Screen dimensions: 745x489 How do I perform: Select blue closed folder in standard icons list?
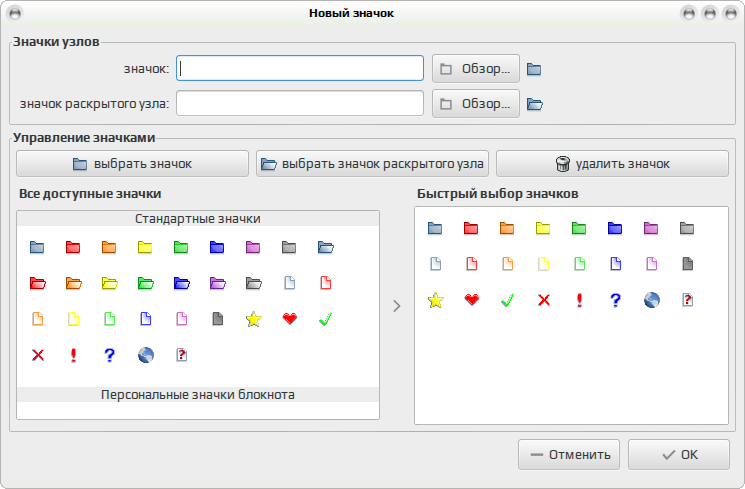[217, 247]
